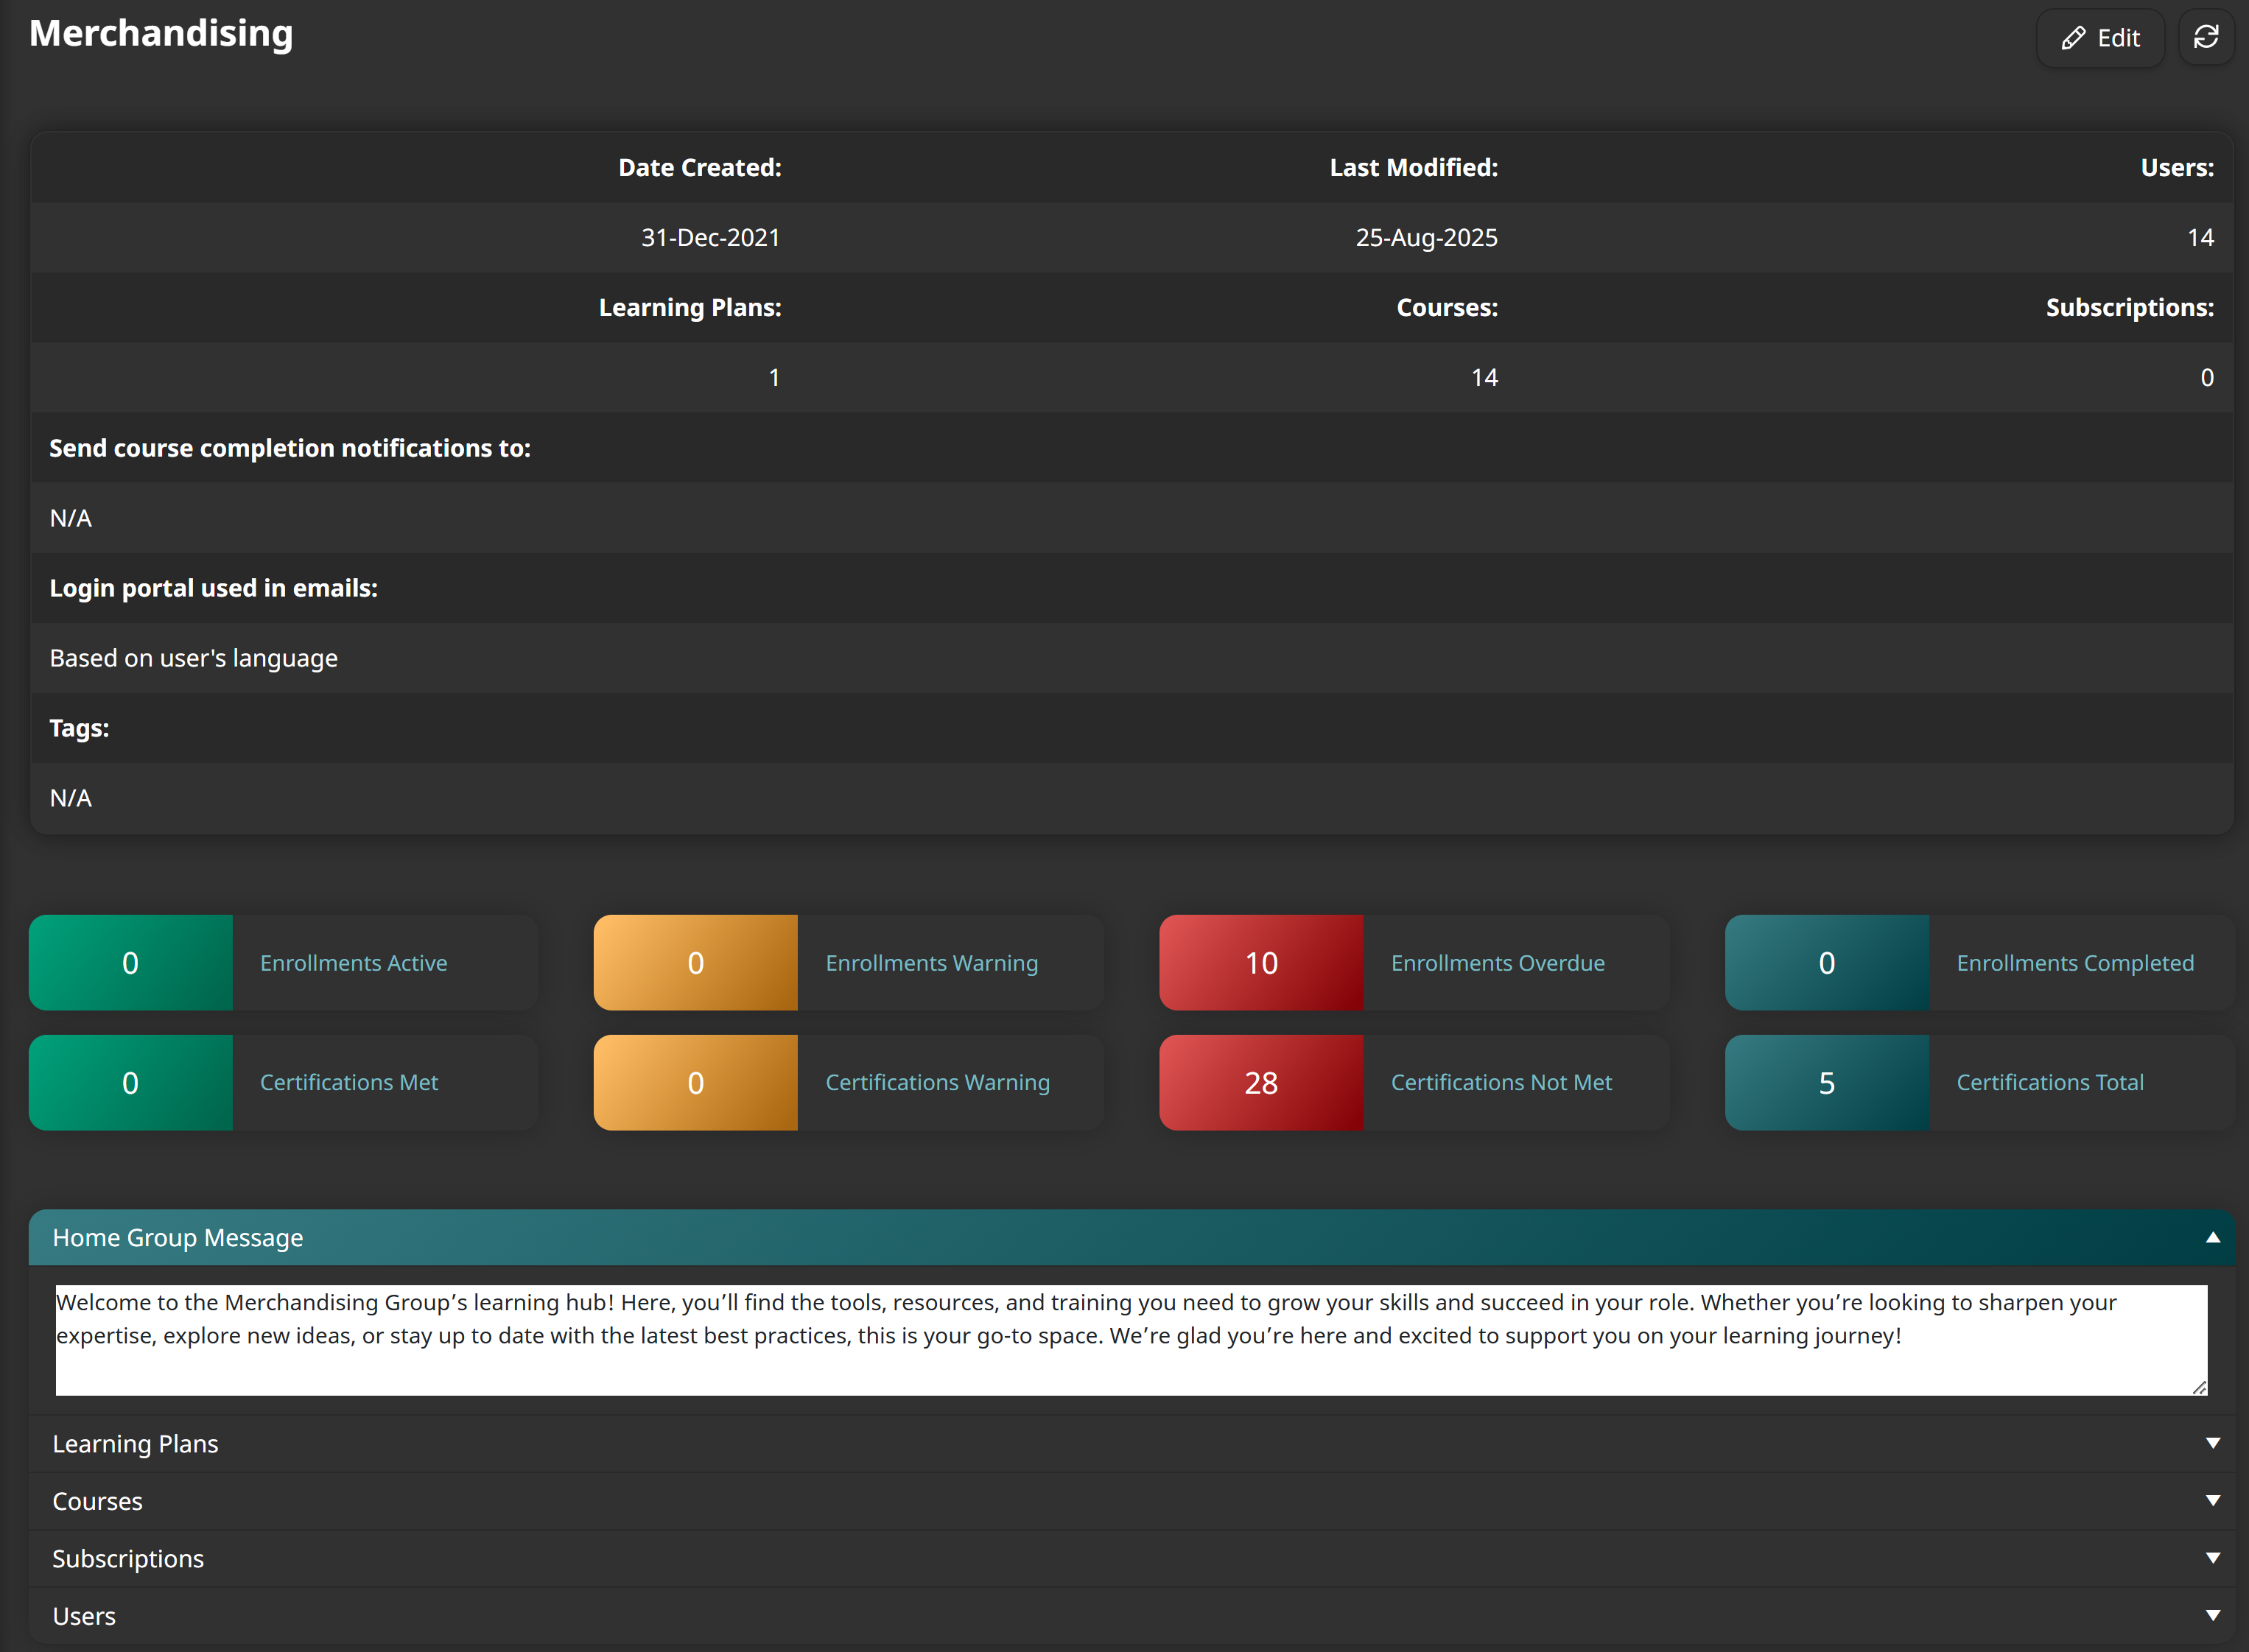The height and width of the screenshot is (1652, 2249).
Task: Open the Certifications Total link
Action: point(2050,1082)
